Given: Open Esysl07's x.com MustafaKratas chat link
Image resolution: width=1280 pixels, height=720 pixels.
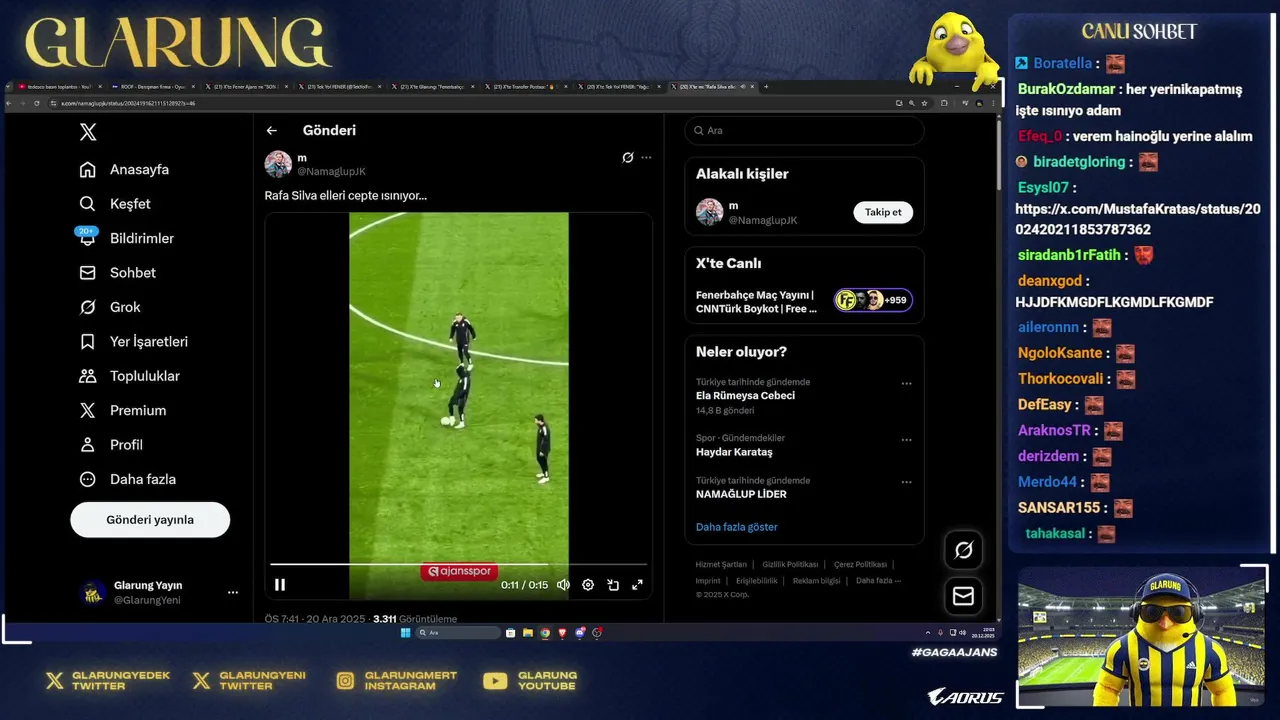Looking at the screenshot, I should [x=1138, y=219].
